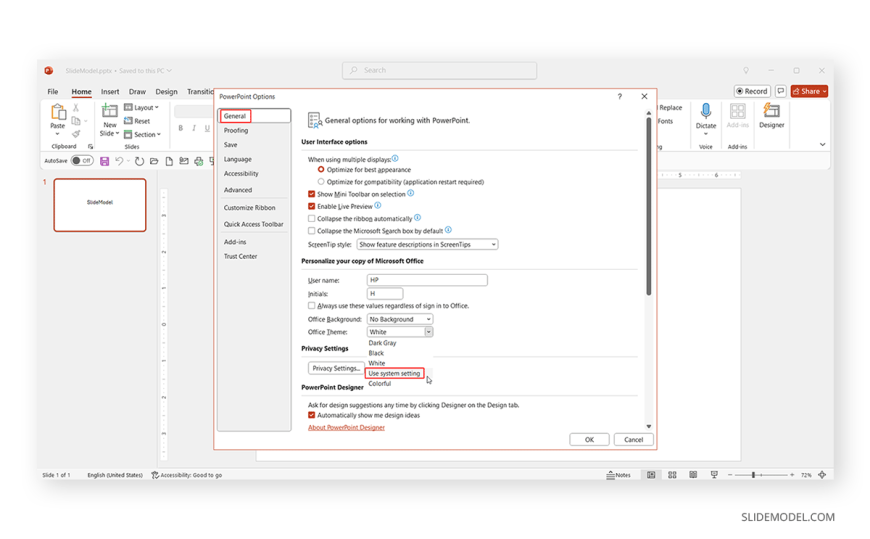
Task: Click the purple Save icon in Quick Access
Action: pos(104,162)
